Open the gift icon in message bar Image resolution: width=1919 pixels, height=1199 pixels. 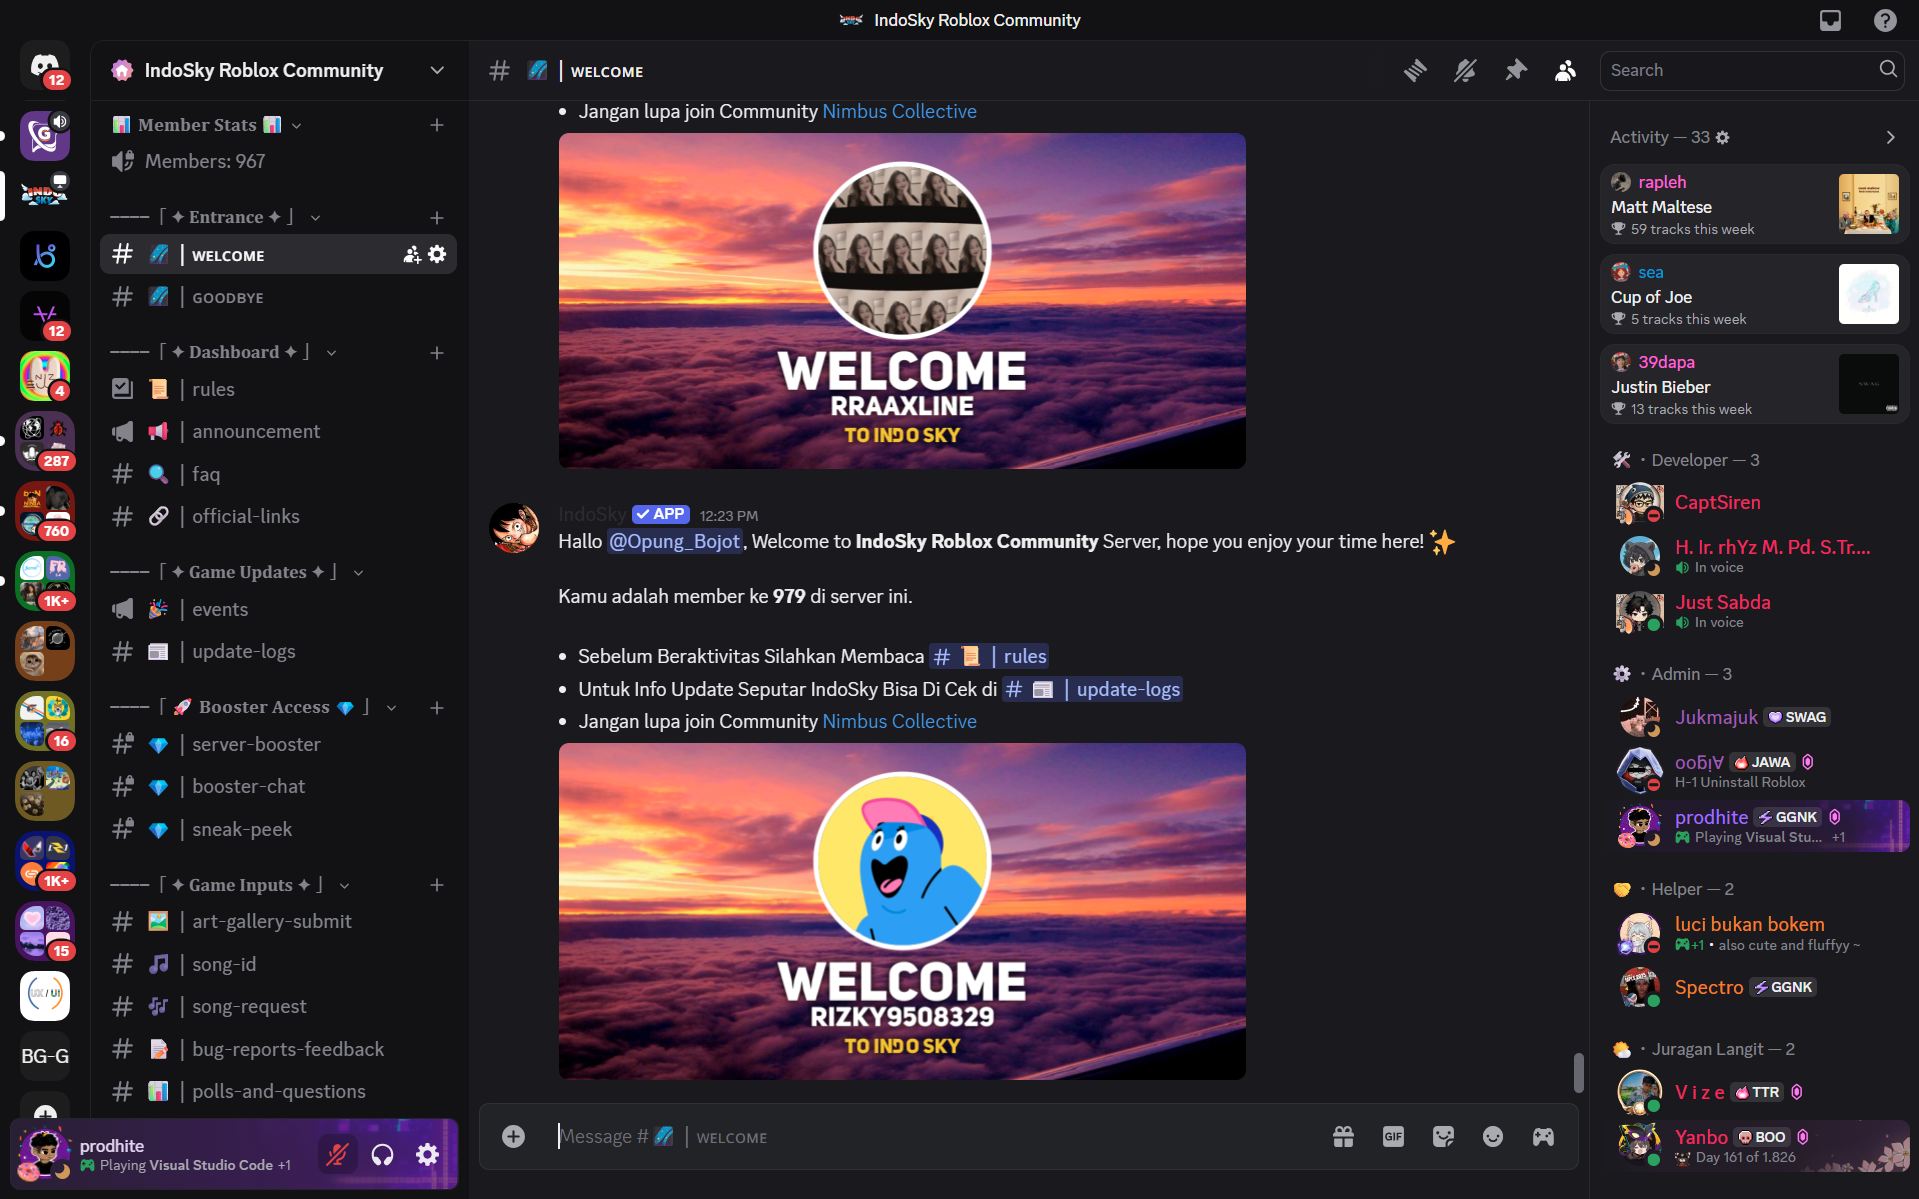[1343, 1137]
